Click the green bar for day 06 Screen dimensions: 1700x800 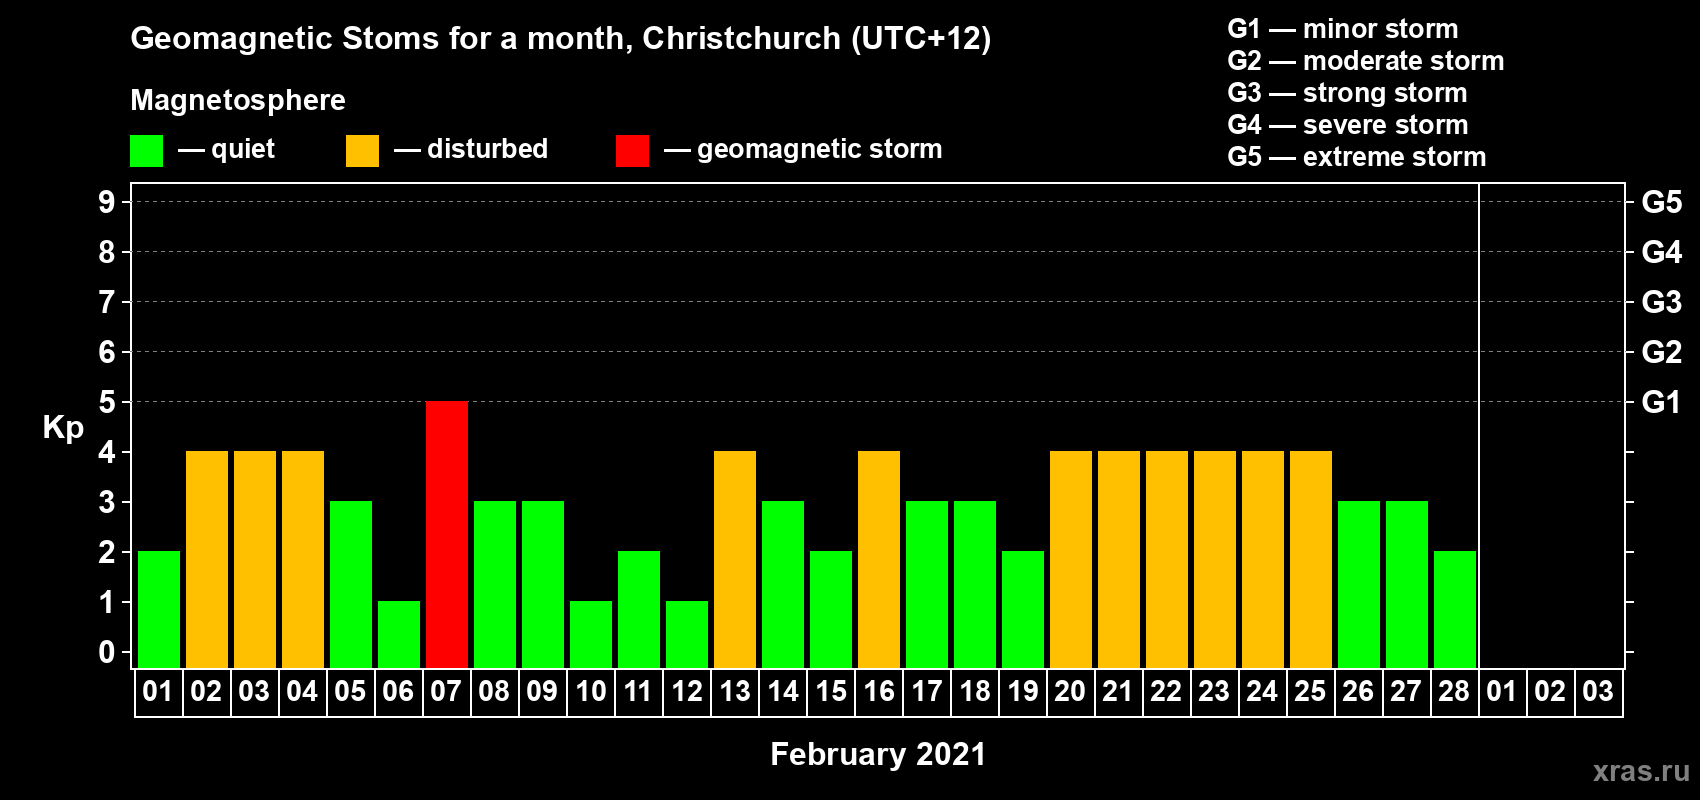tap(399, 634)
